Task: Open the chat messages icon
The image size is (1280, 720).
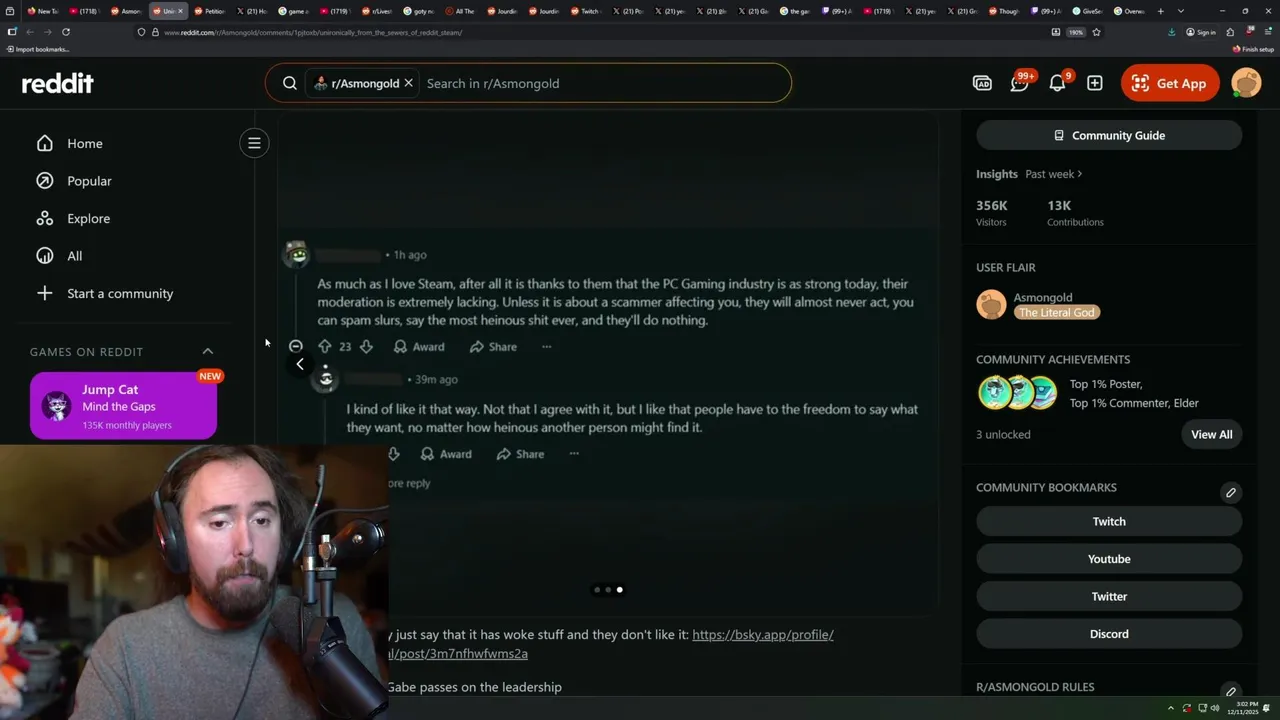Action: [1019, 84]
